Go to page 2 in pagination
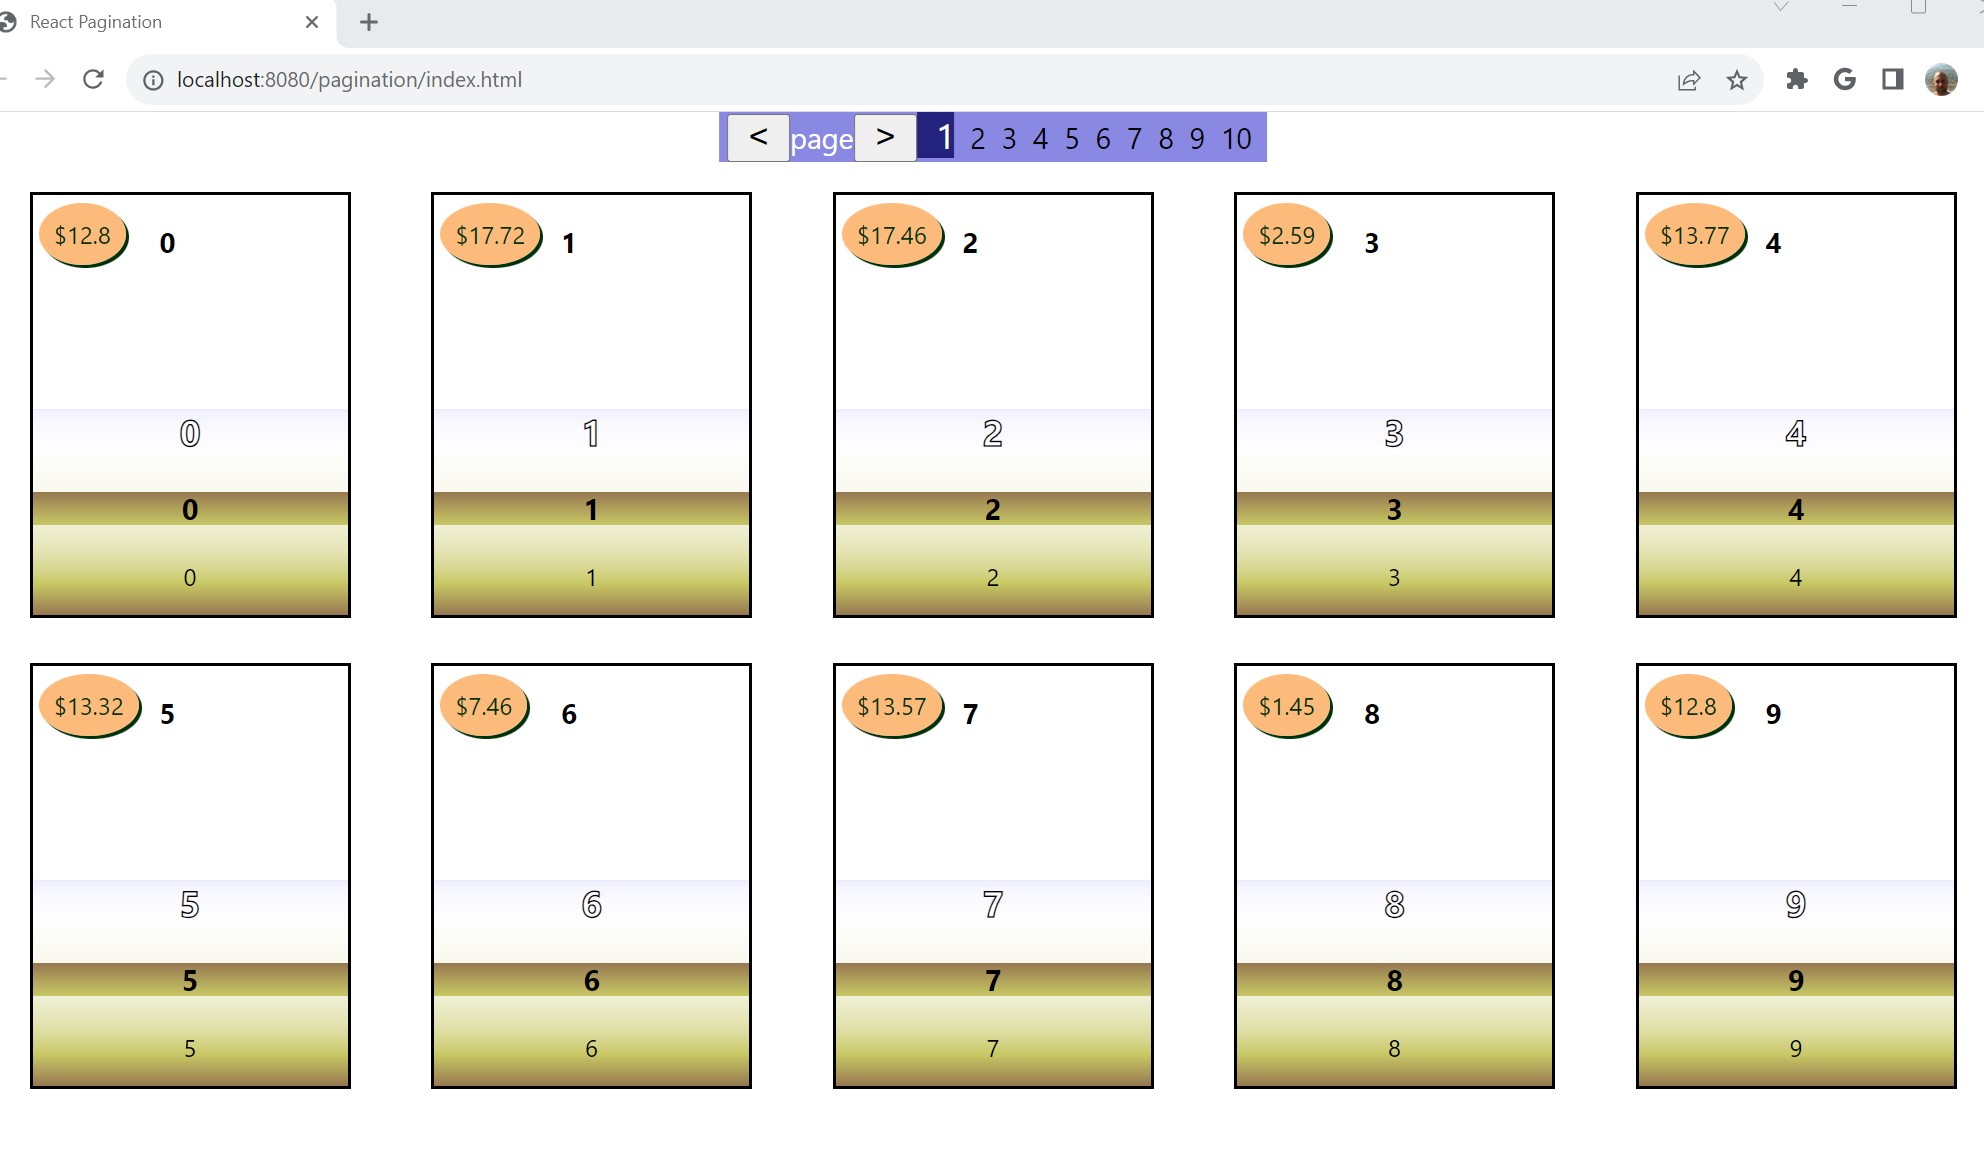 coord(978,138)
